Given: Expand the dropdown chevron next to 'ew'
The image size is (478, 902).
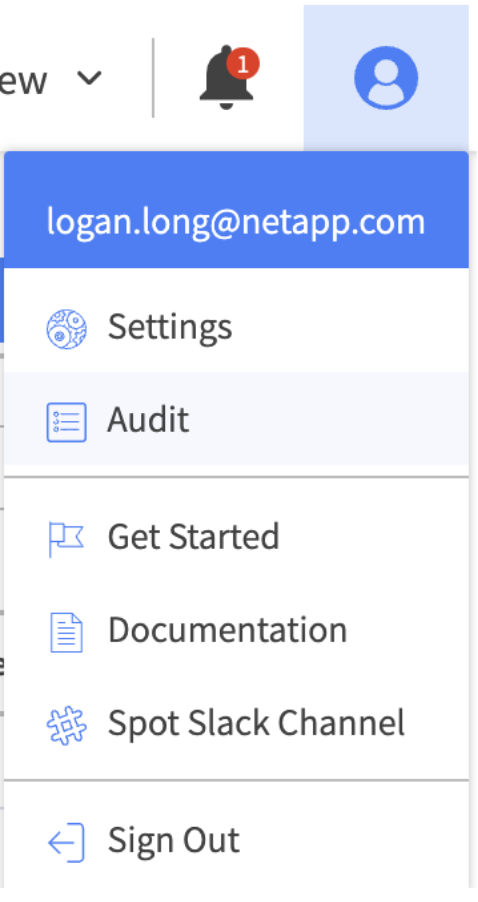Looking at the screenshot, I should (x=90, y=77).
